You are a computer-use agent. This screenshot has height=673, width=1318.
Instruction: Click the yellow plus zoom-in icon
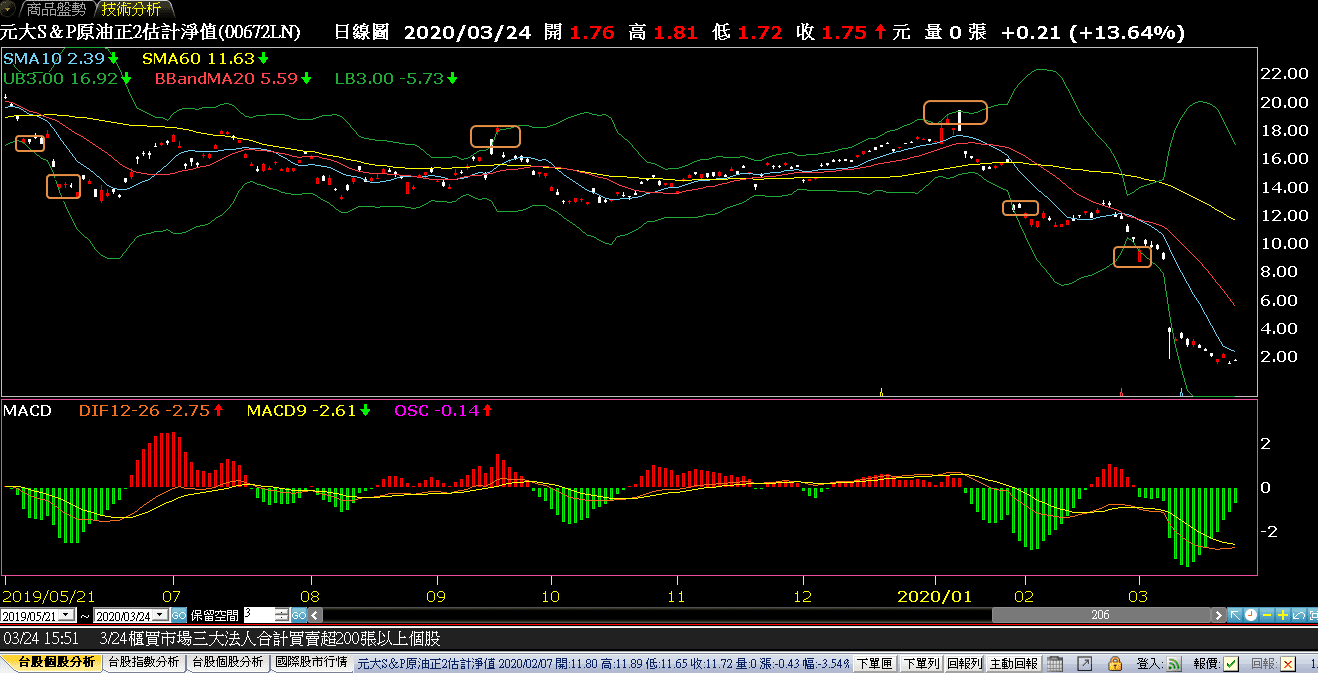point(1283,615)
